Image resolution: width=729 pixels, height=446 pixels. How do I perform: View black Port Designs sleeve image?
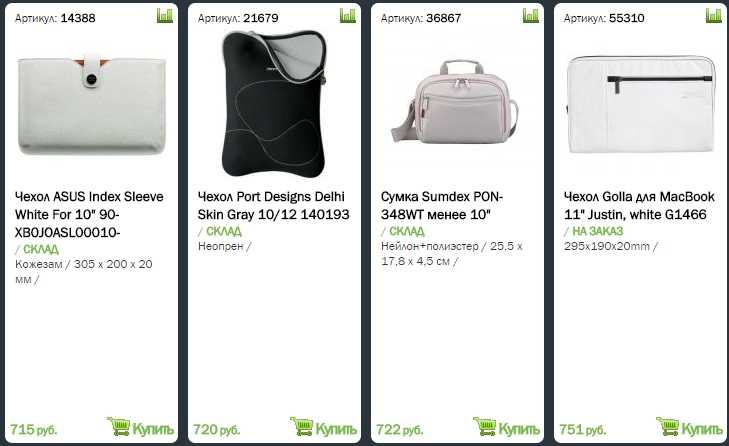pyautogui.click(x=273, y=104)
